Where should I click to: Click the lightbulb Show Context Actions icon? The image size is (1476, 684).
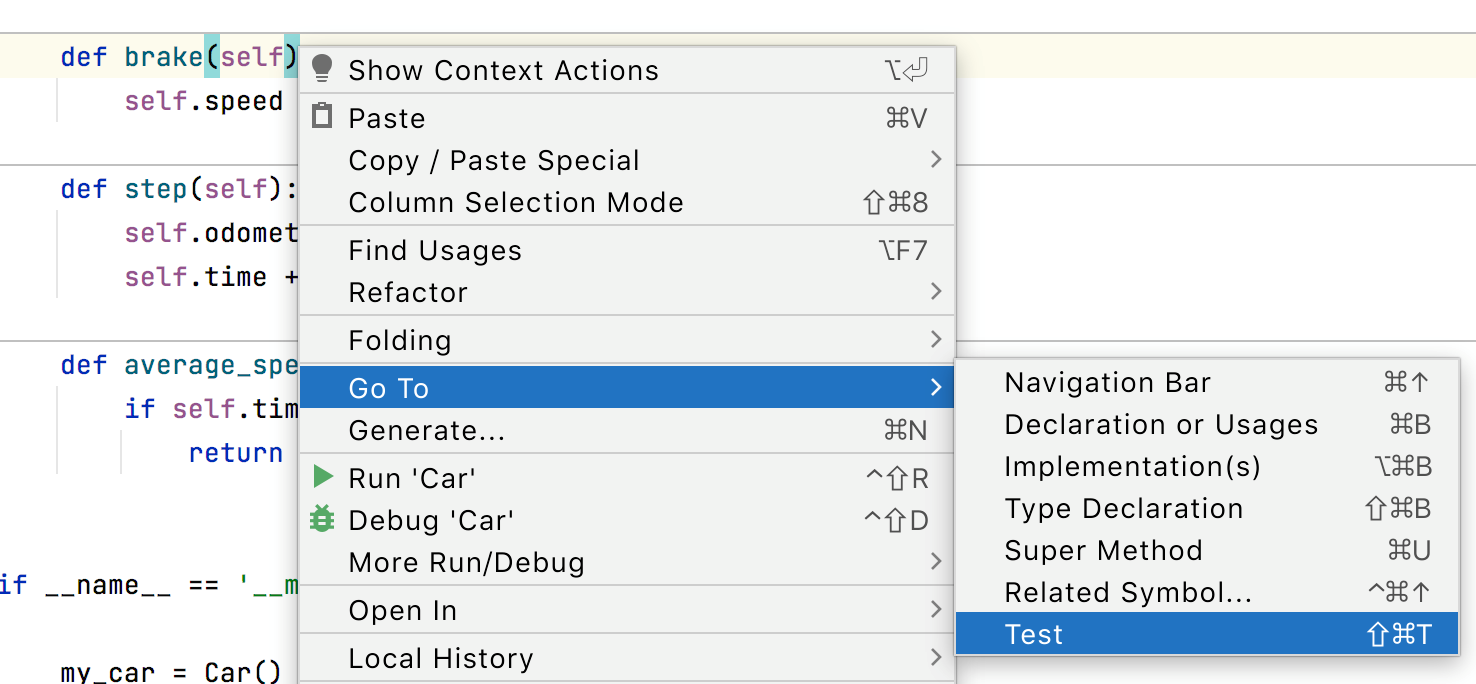(x=322, y=69)
